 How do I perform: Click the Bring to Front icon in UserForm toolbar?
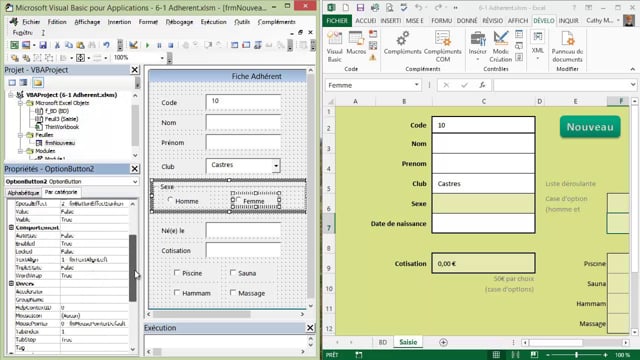pos(15,58)
